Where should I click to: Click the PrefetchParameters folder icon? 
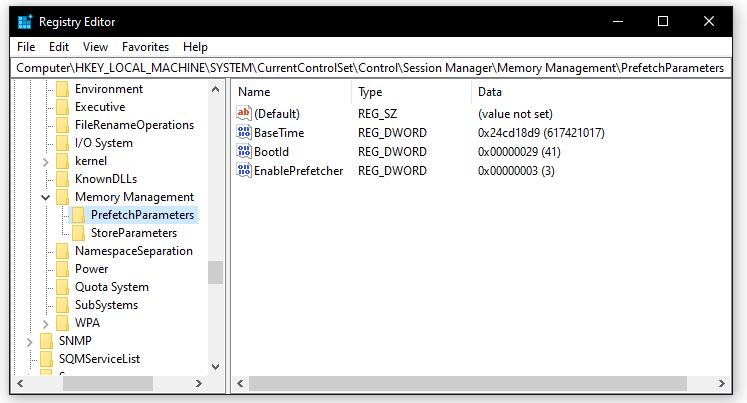coord(79,215)
